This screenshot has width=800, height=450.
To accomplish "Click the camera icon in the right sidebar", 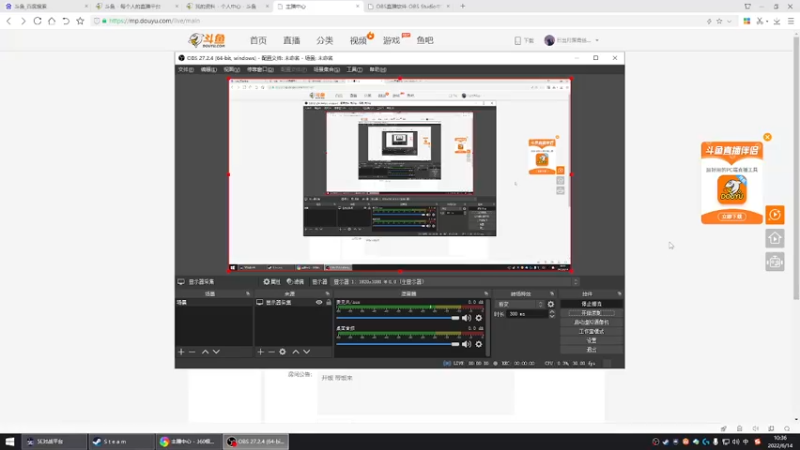I will [x=774, y=262].
